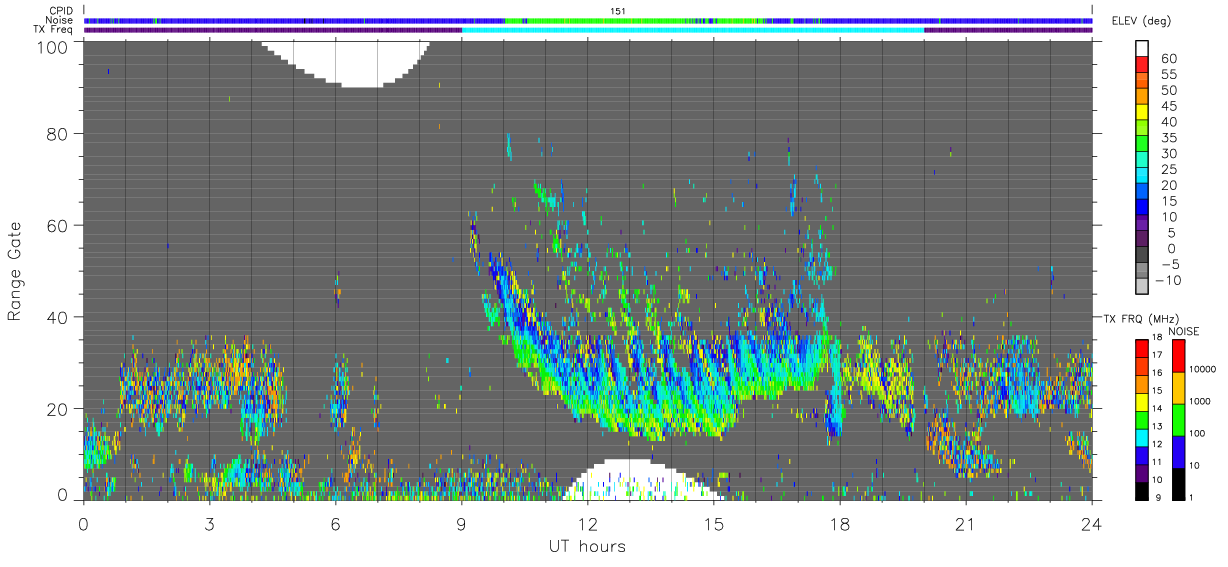Click the 30 label on the ELEV colorbar
The image size is (1228, 567).
(x=1168, y=154)
